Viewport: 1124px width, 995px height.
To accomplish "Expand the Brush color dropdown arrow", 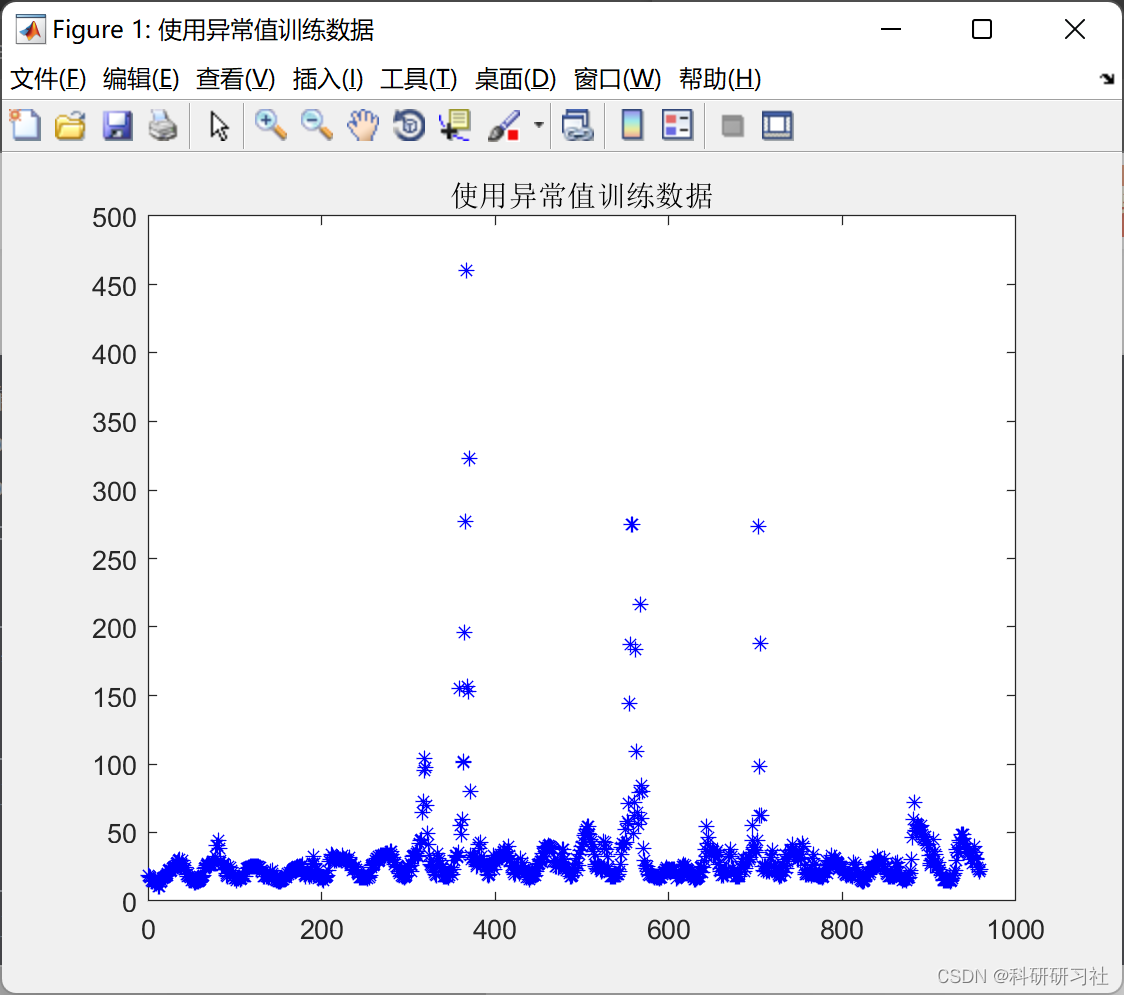I will [539, 125].
